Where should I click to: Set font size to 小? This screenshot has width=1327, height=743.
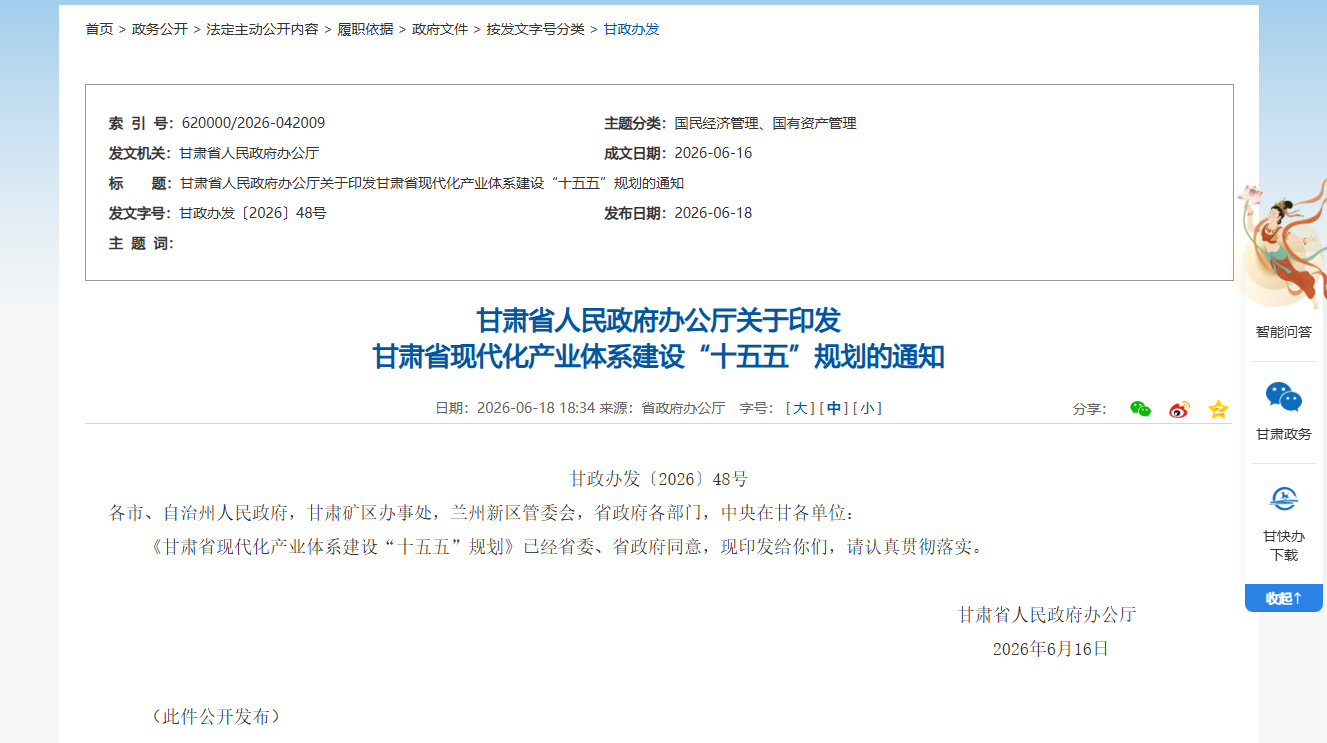coord(867,408)
